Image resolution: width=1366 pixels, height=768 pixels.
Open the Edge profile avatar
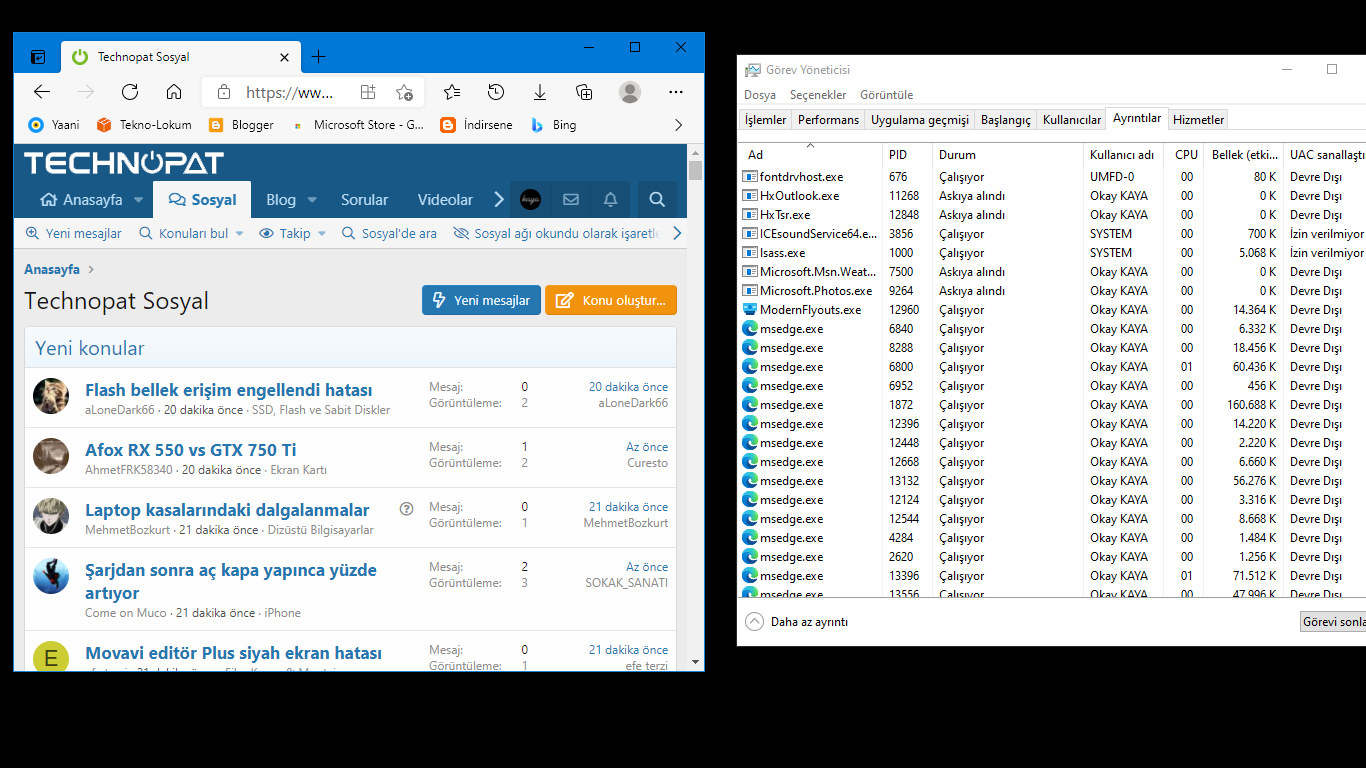[630, 92]
